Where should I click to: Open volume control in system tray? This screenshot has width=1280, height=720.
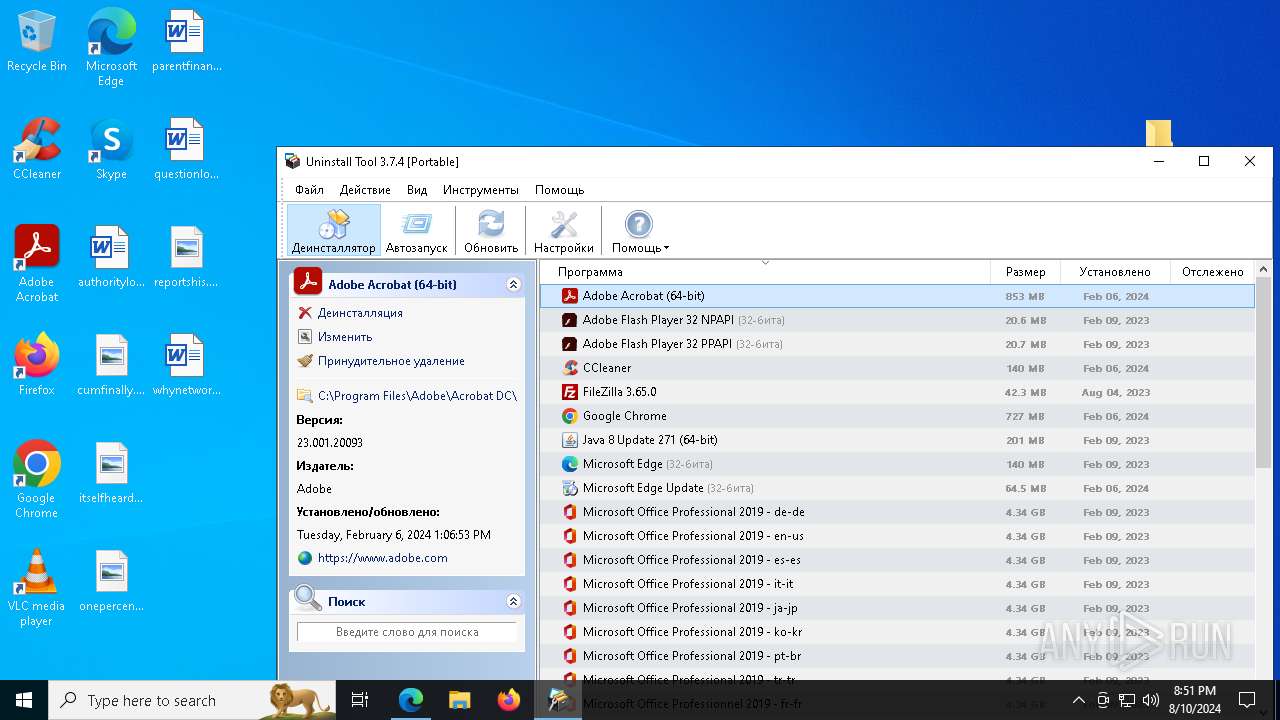pyautogui.click(x=1151, y=700)
